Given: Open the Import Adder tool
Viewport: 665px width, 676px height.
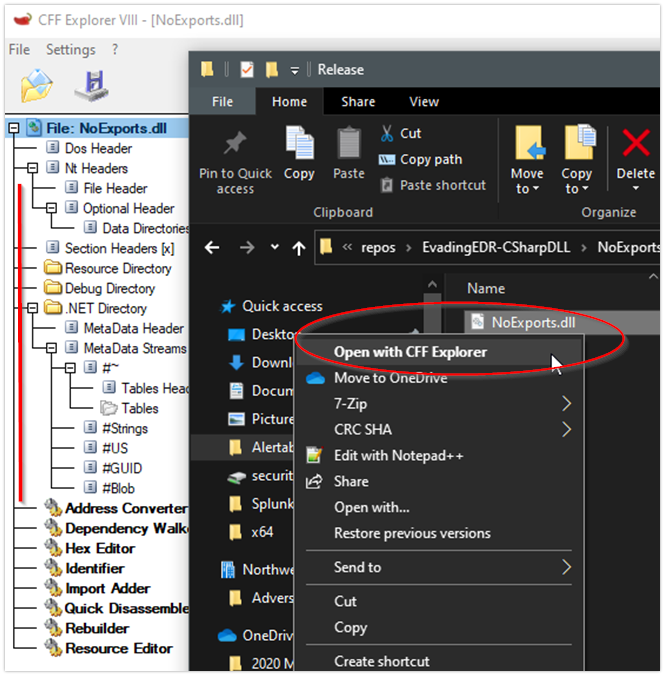Looking at the screenshot, I should (x=97, y=588).
